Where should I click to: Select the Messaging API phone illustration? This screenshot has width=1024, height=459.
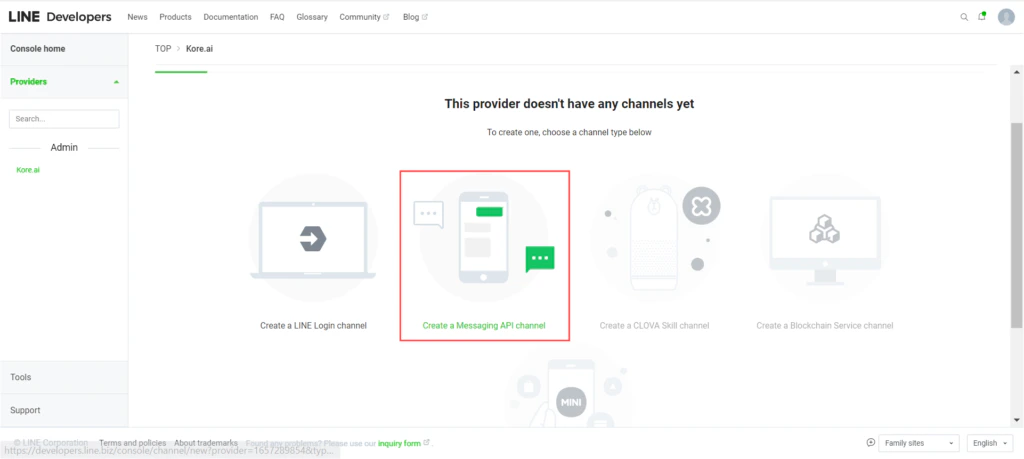tap(484, 238)
